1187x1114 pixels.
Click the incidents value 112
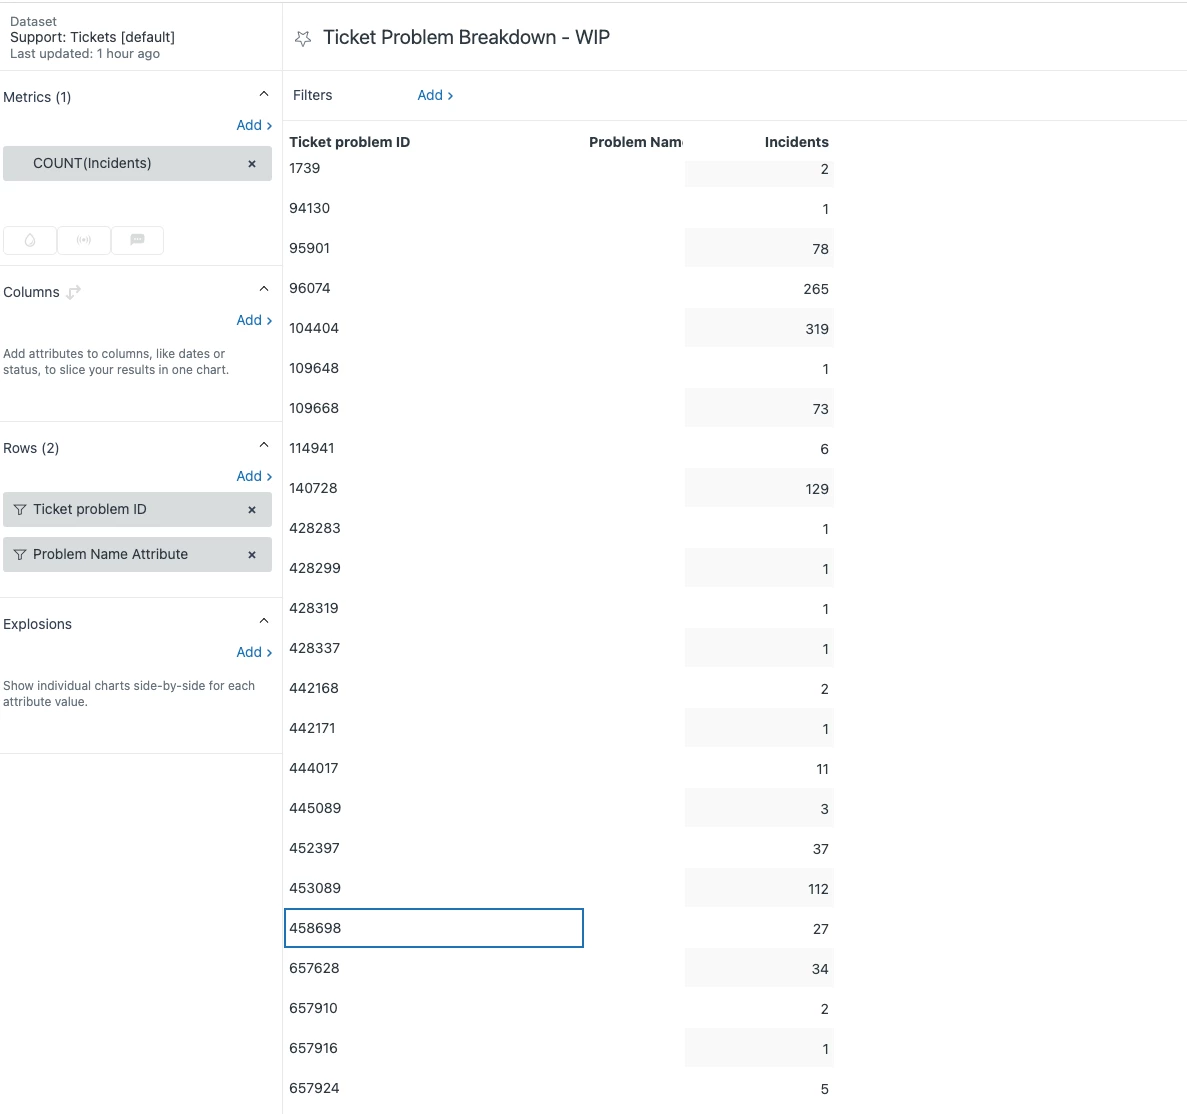pyautogui.click(x=818, y=889)
